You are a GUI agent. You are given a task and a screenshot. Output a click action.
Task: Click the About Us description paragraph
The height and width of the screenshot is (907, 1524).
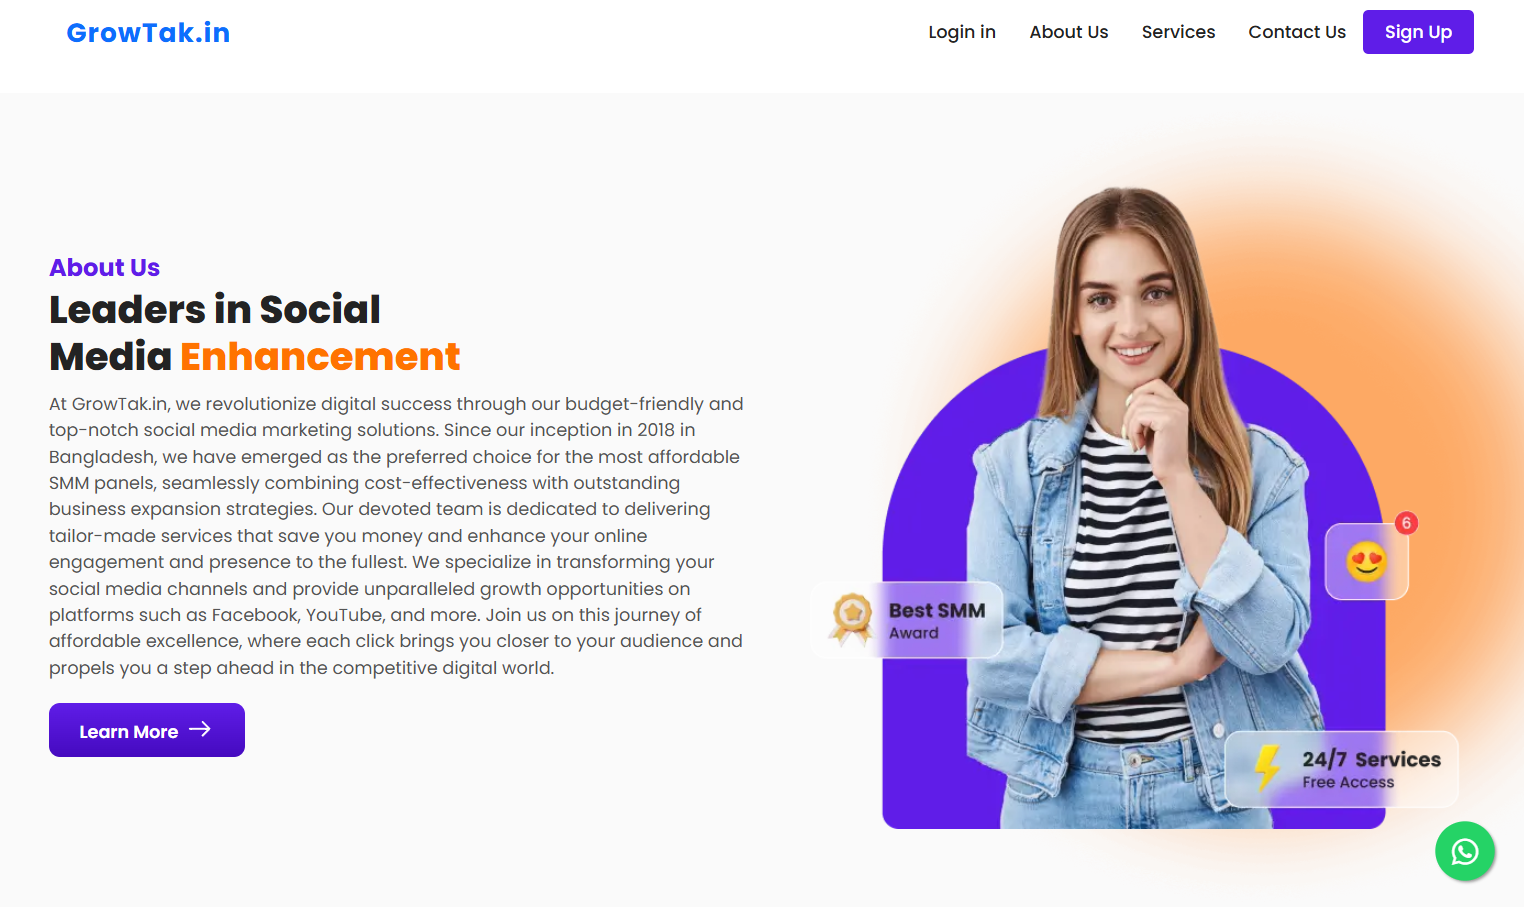click(x=396, y=536)
